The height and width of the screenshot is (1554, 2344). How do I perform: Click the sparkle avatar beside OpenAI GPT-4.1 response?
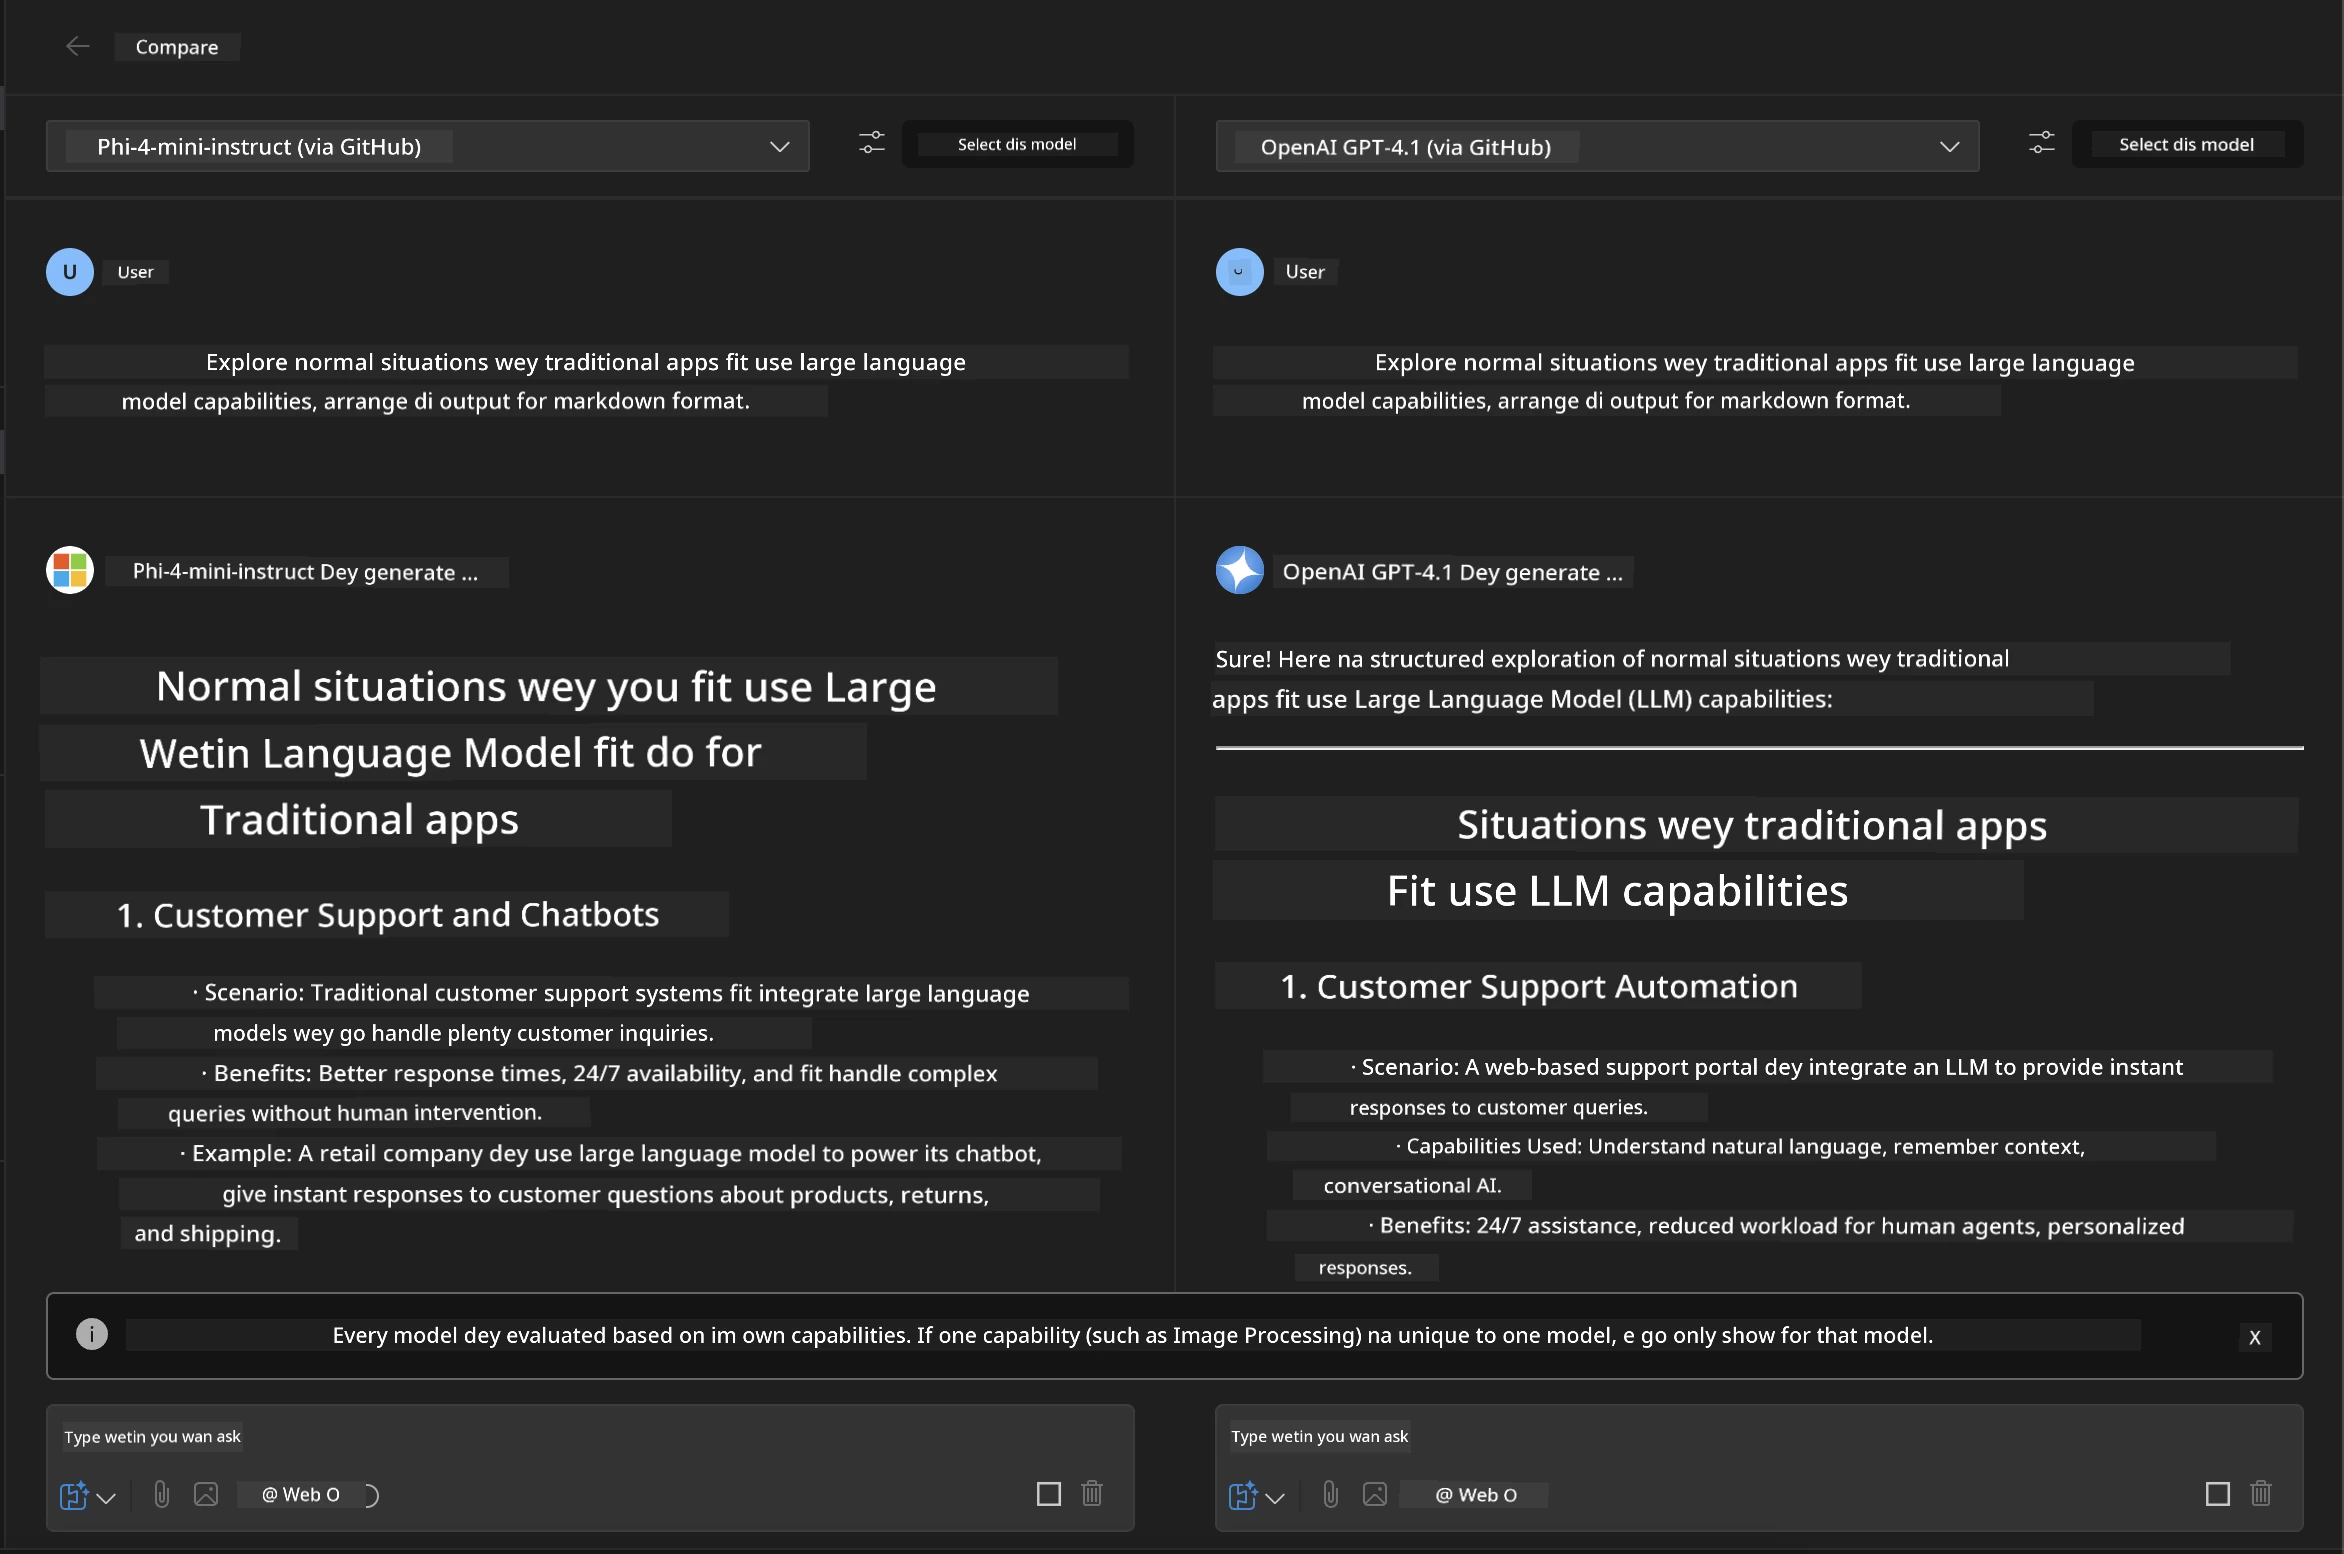tap(1240, 570)
